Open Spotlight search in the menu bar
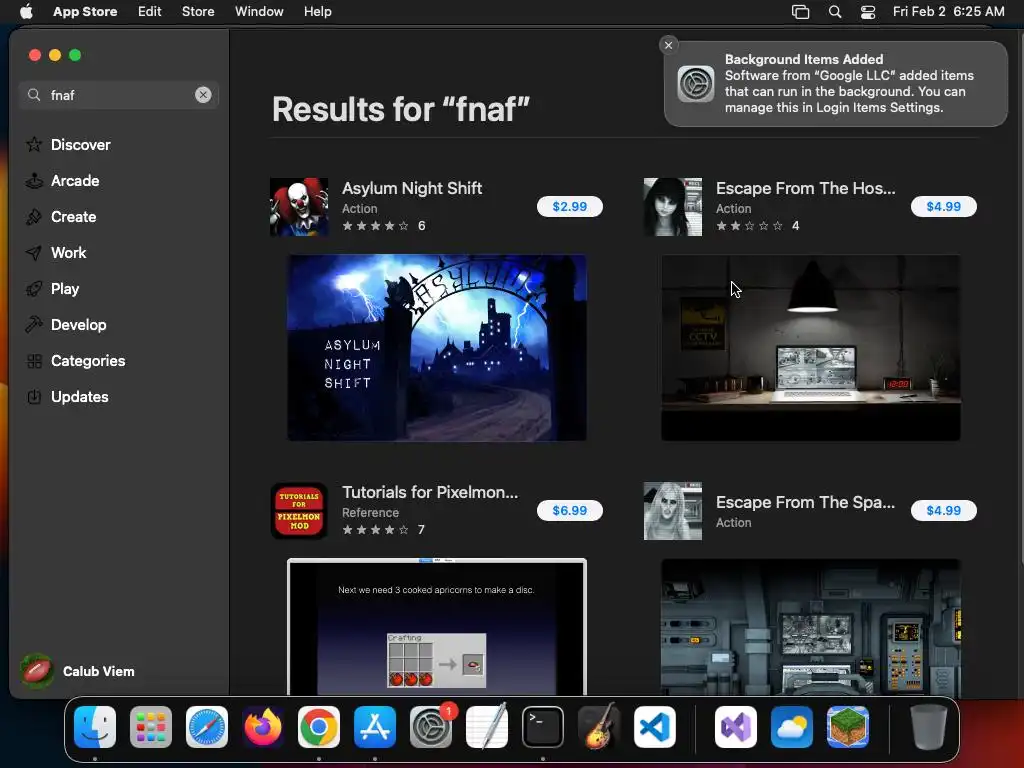Image resolution: width=1024 pixels, height=768 pixels. coord(835,12)
